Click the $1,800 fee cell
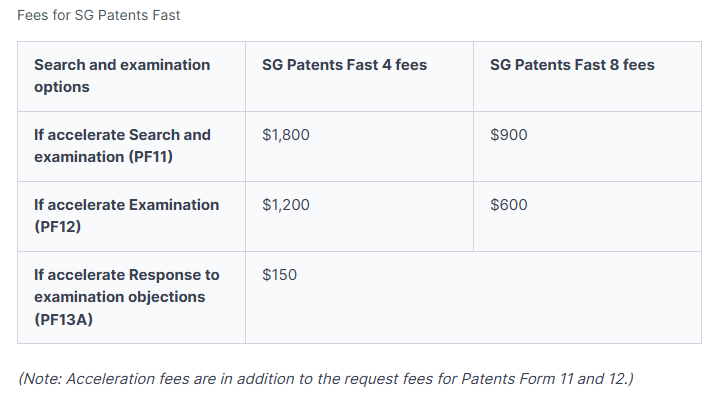Screen dimensions: 722x402 pos(286,135)
